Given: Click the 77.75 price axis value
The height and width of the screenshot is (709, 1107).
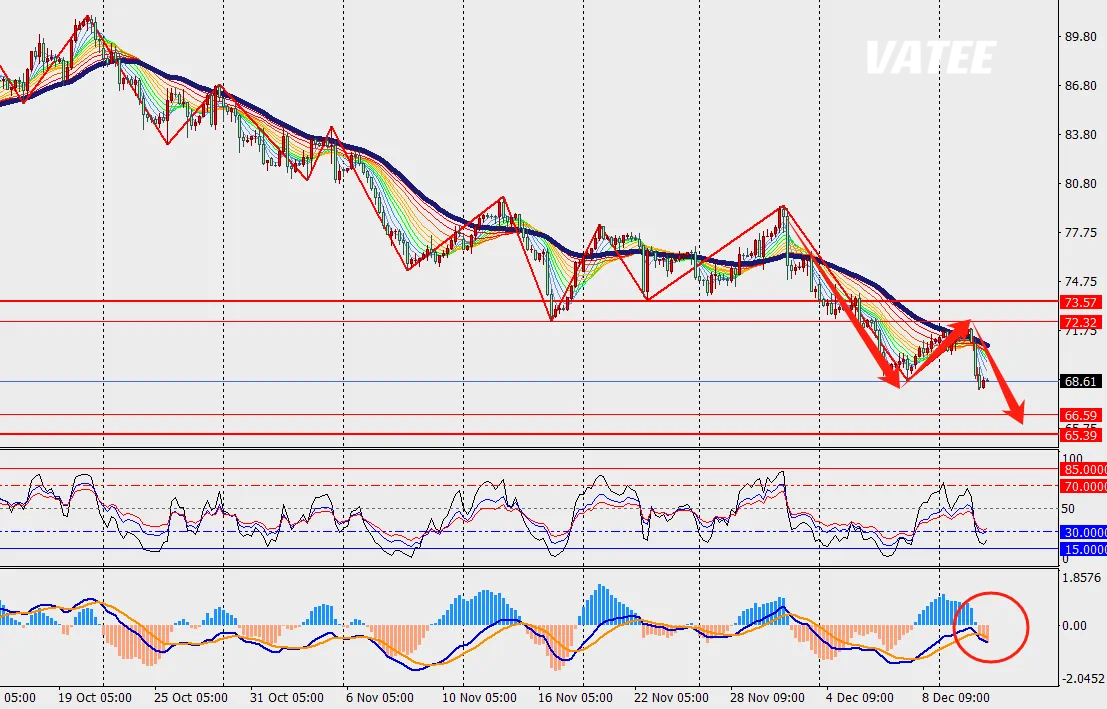Looking at the screenshot, I should tap(1079, 232).
